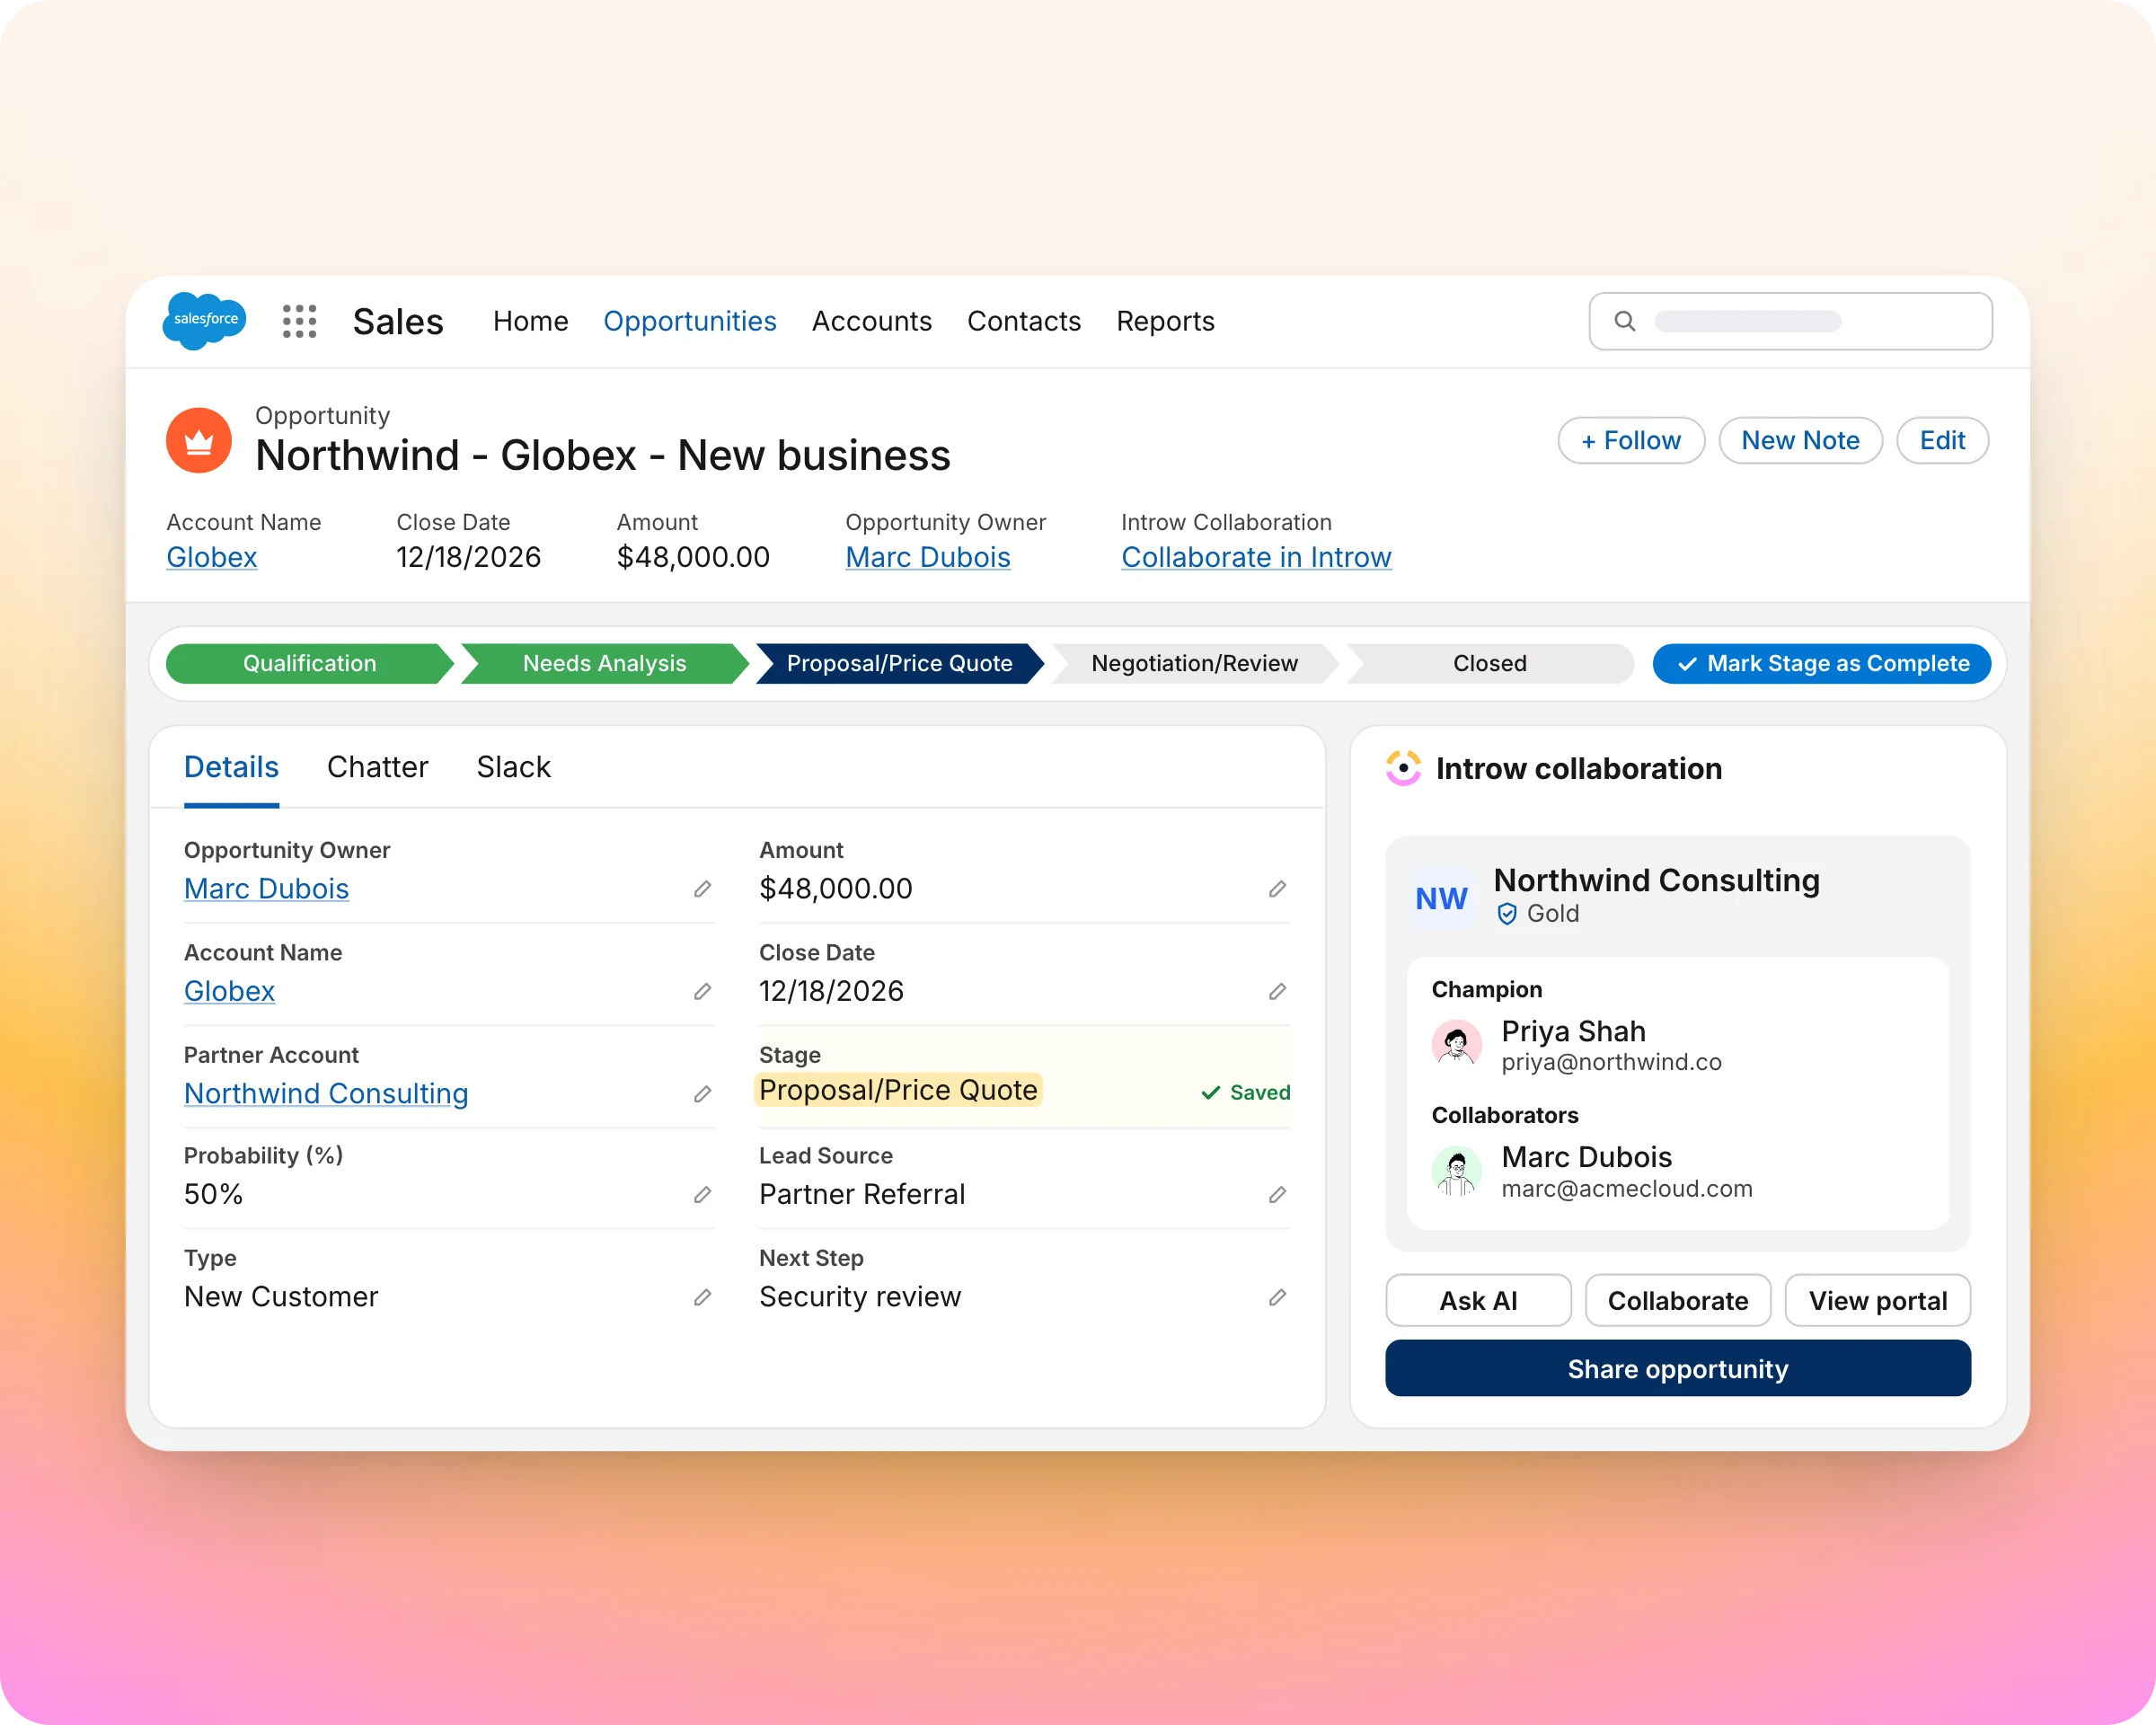This screenshot has width=2156, height=1725.
Task: Edit the Next Step field pencil
Action: click(x=1277, y=1297)
